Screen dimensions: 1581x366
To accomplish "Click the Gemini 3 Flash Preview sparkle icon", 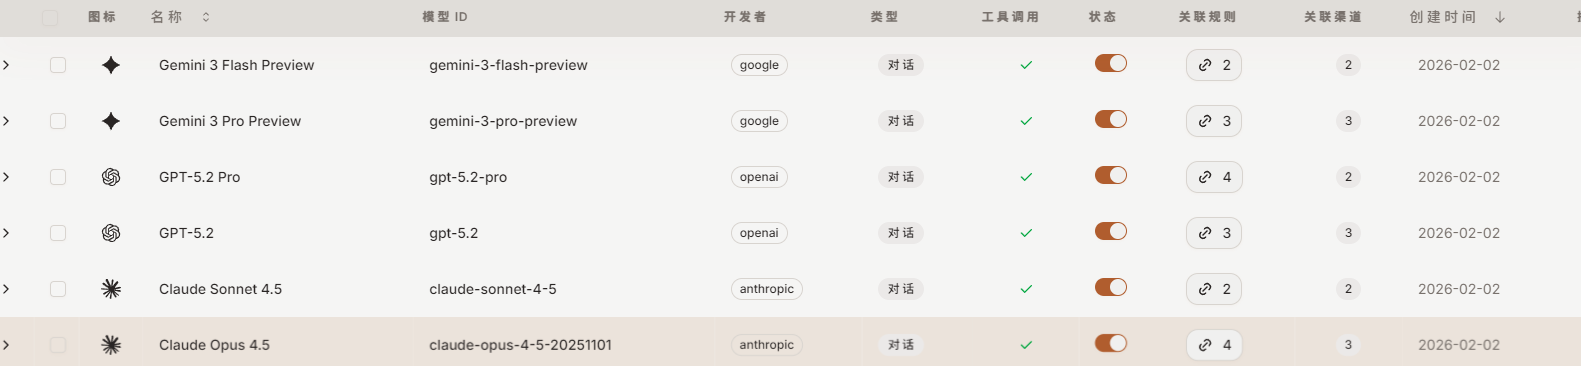I will tap(111, 65).
